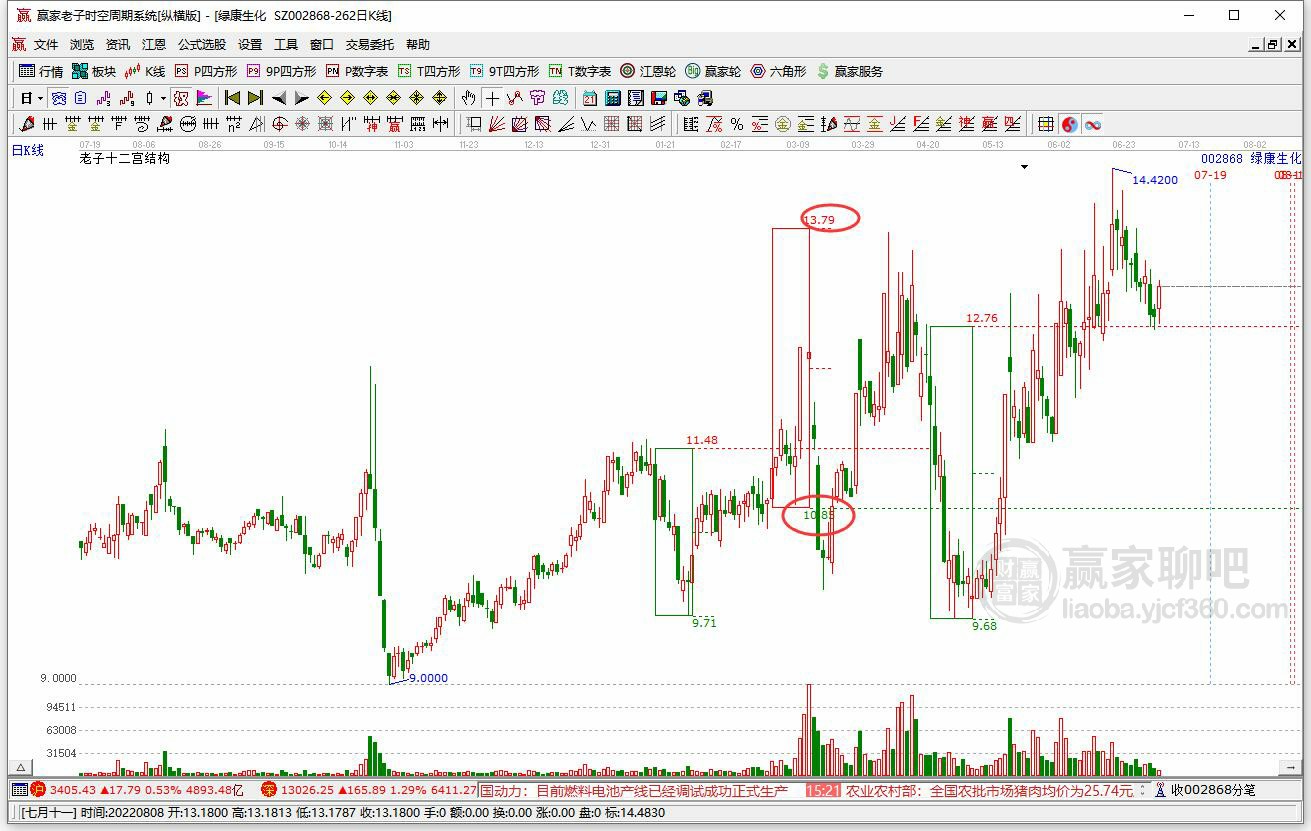
Task: Open the 江恩轮 wheel tool
Action: (648, 71)
